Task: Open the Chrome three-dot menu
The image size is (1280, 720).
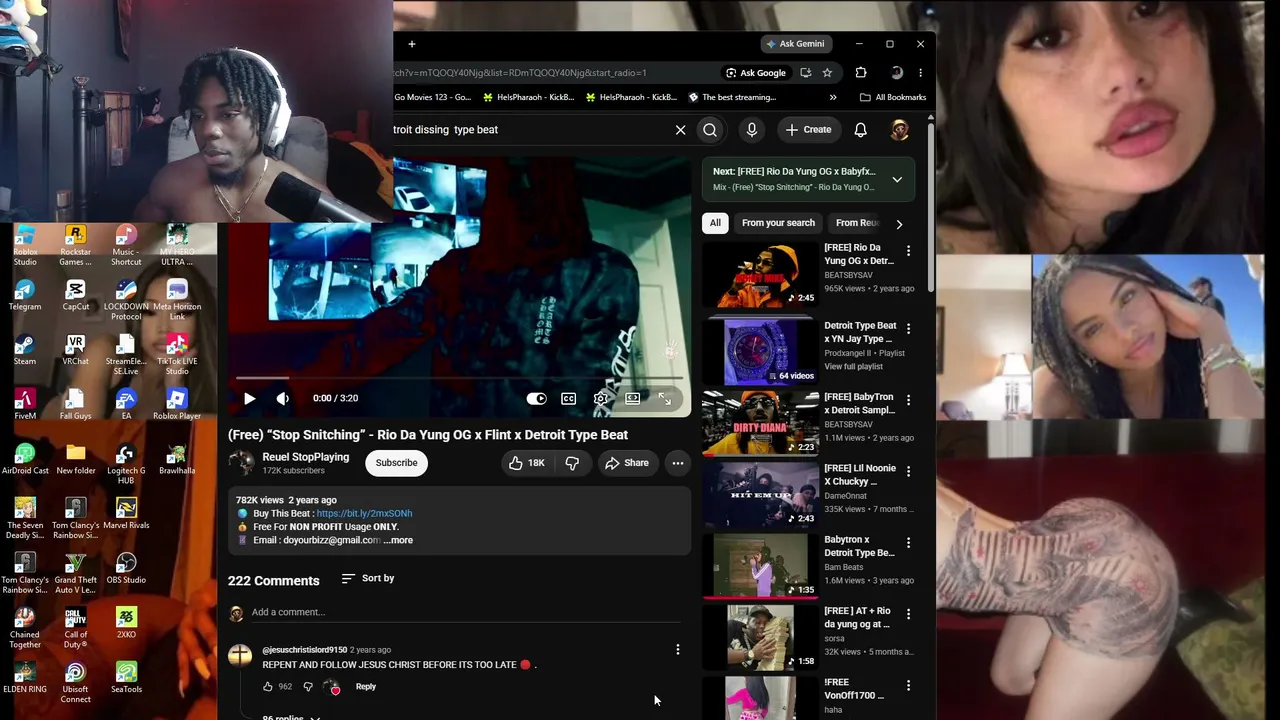Action: click(x=920, y=73)
